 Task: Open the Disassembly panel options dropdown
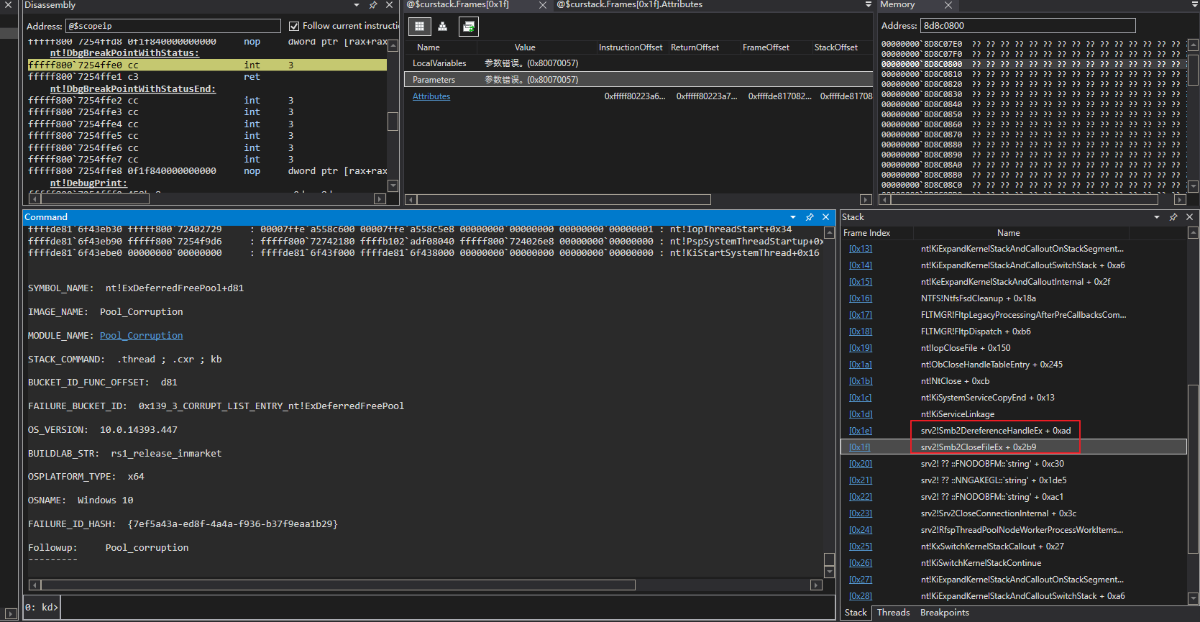[x=356, y=5]
